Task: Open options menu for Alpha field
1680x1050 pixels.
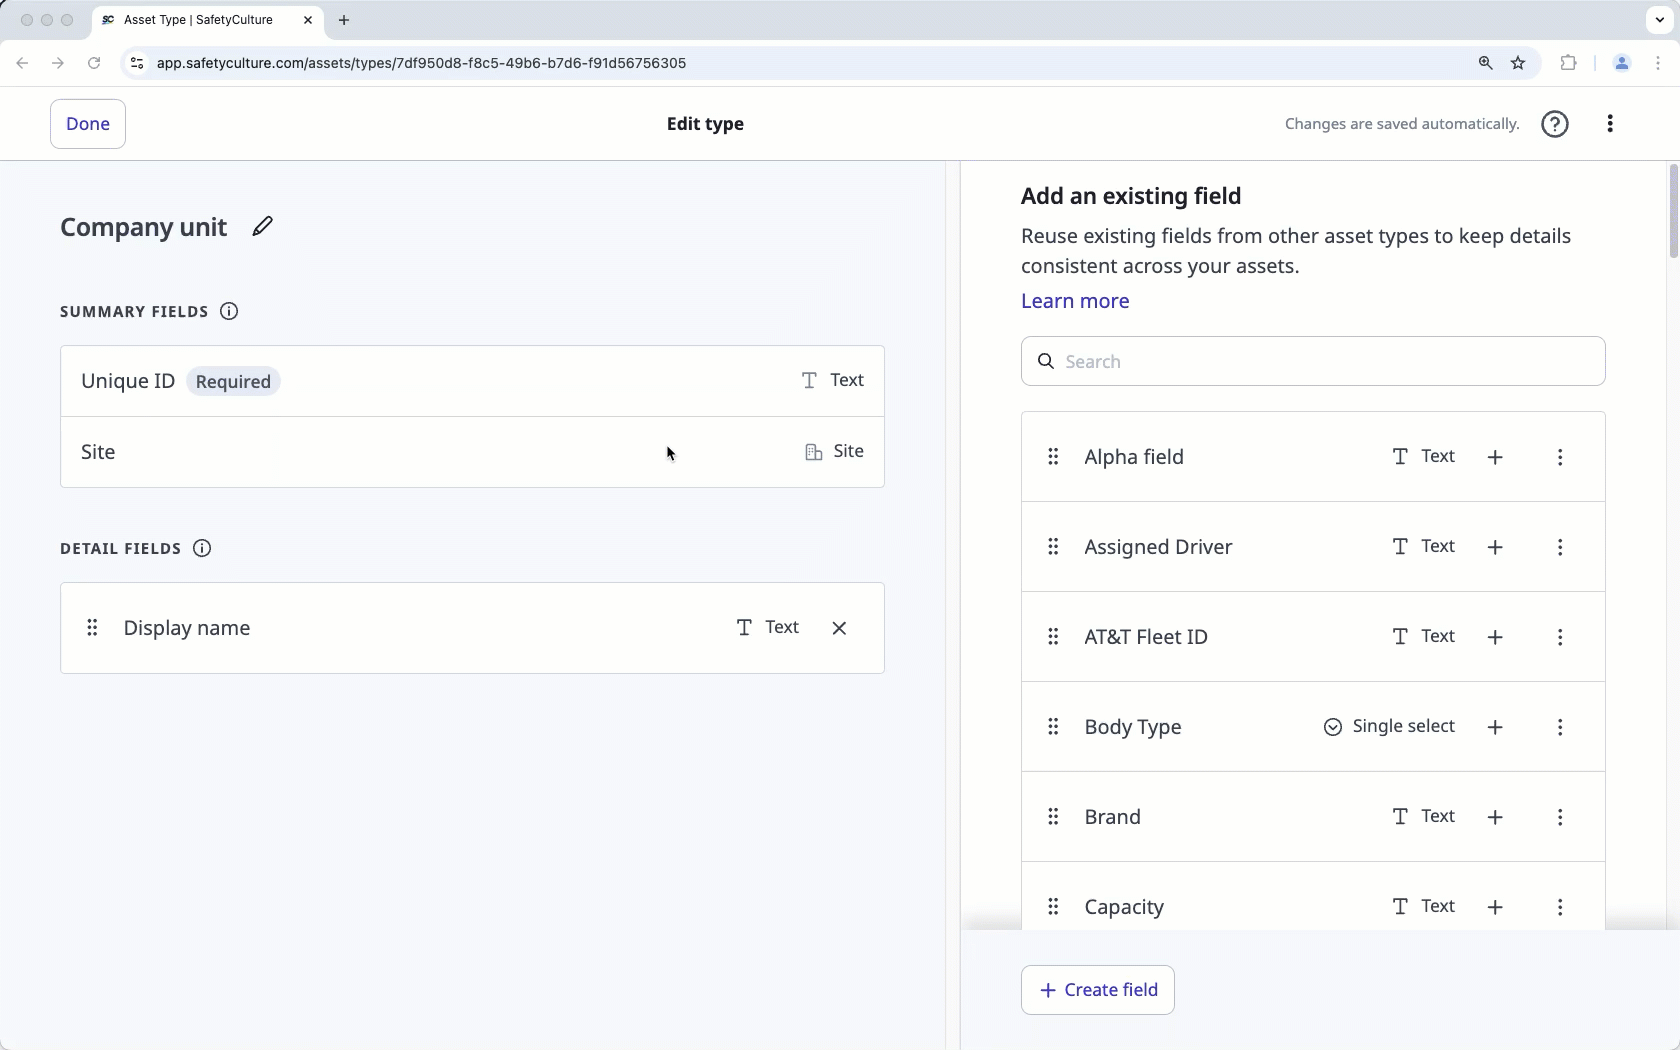Action: click(x=1560, y=457)
